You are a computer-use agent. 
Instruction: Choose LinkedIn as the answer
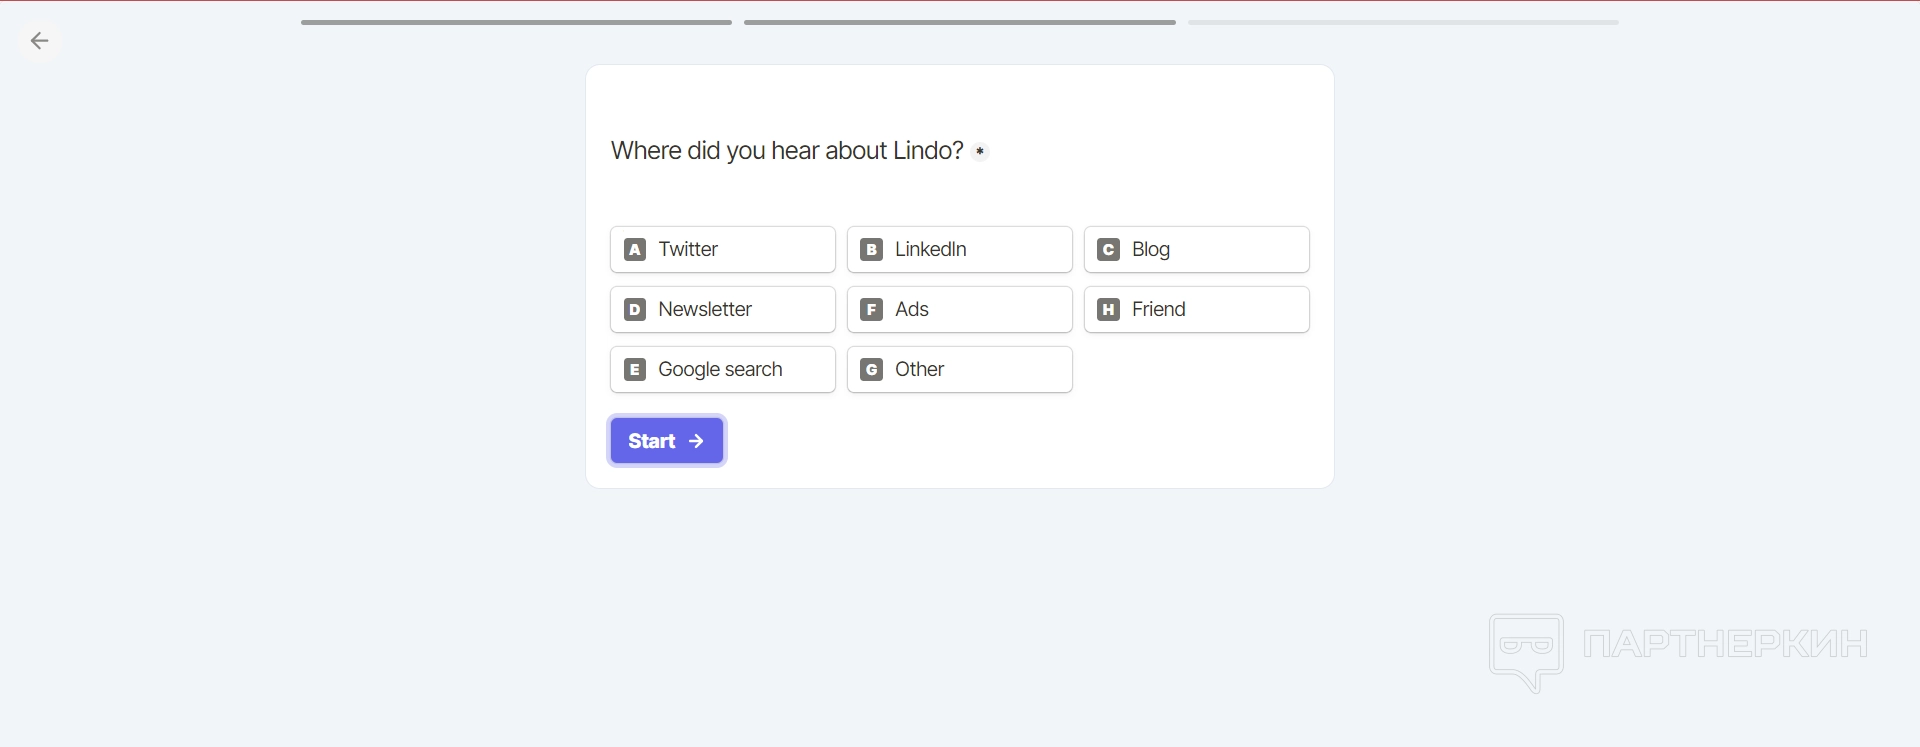point(959,249)
